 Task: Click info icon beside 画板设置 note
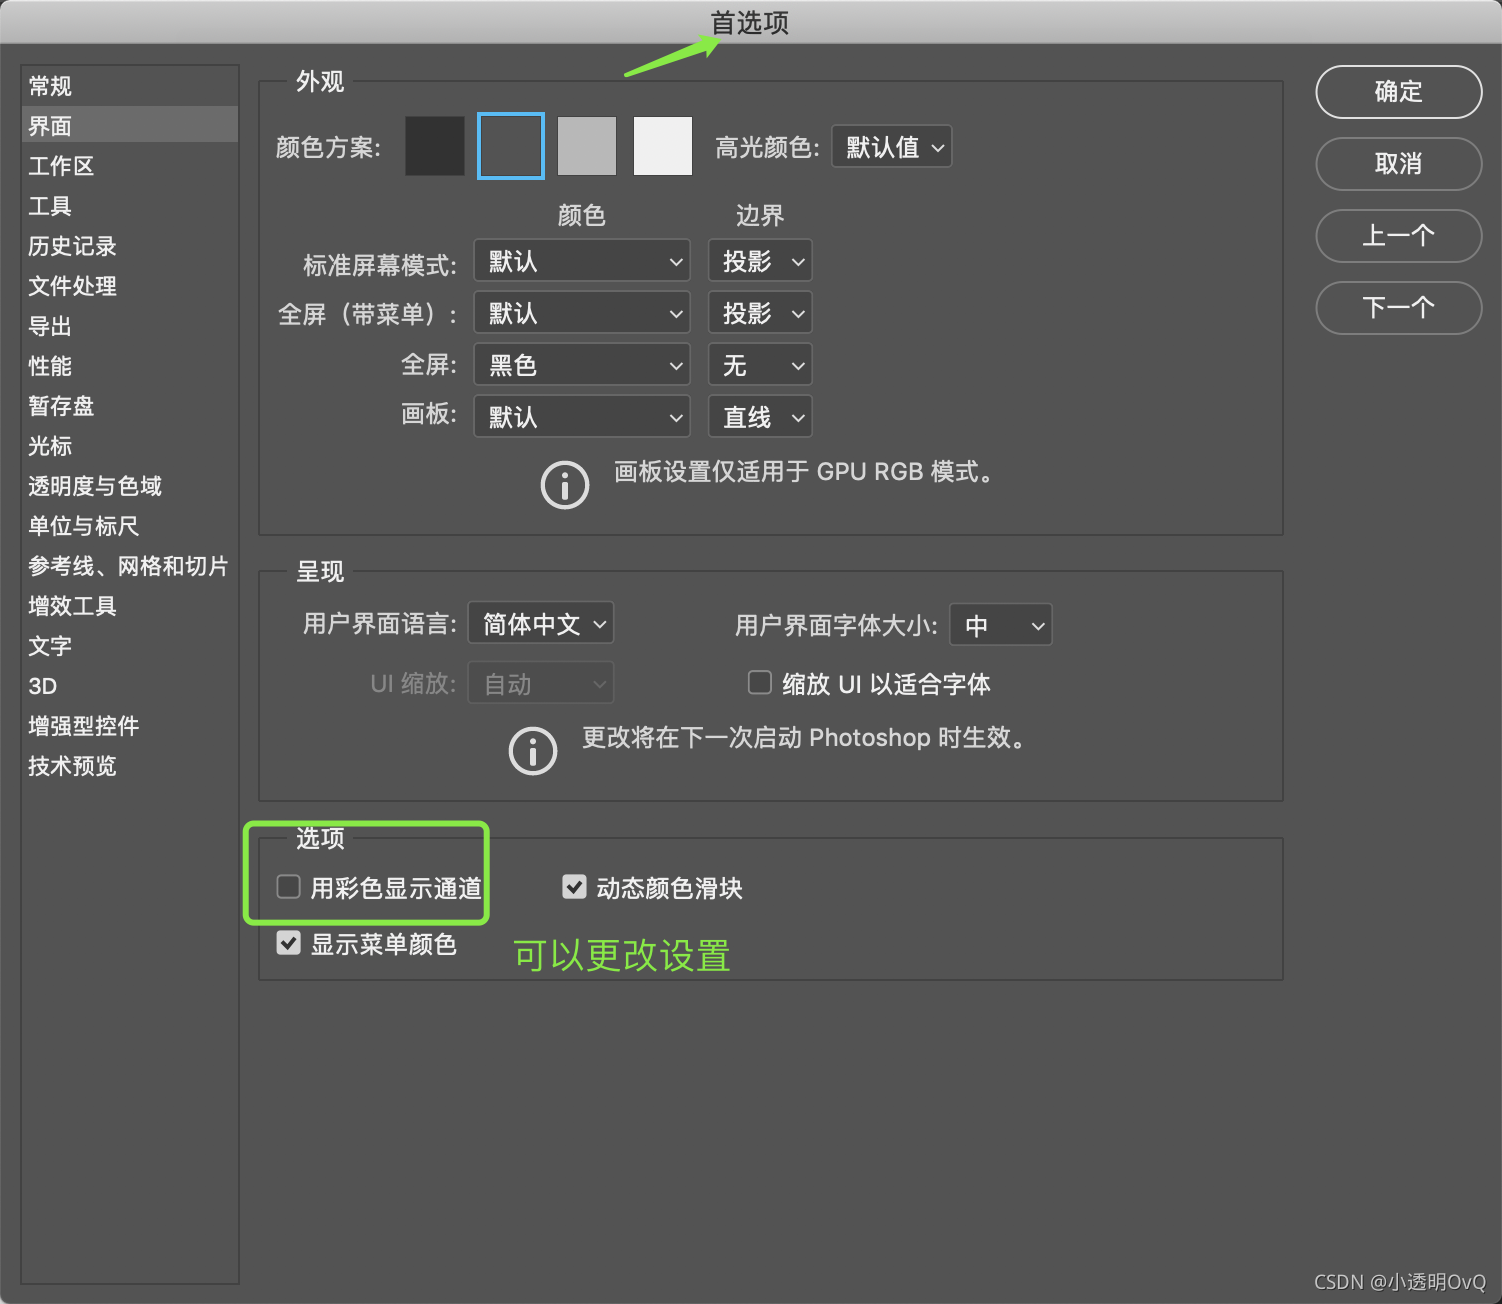tap(565, 485)
